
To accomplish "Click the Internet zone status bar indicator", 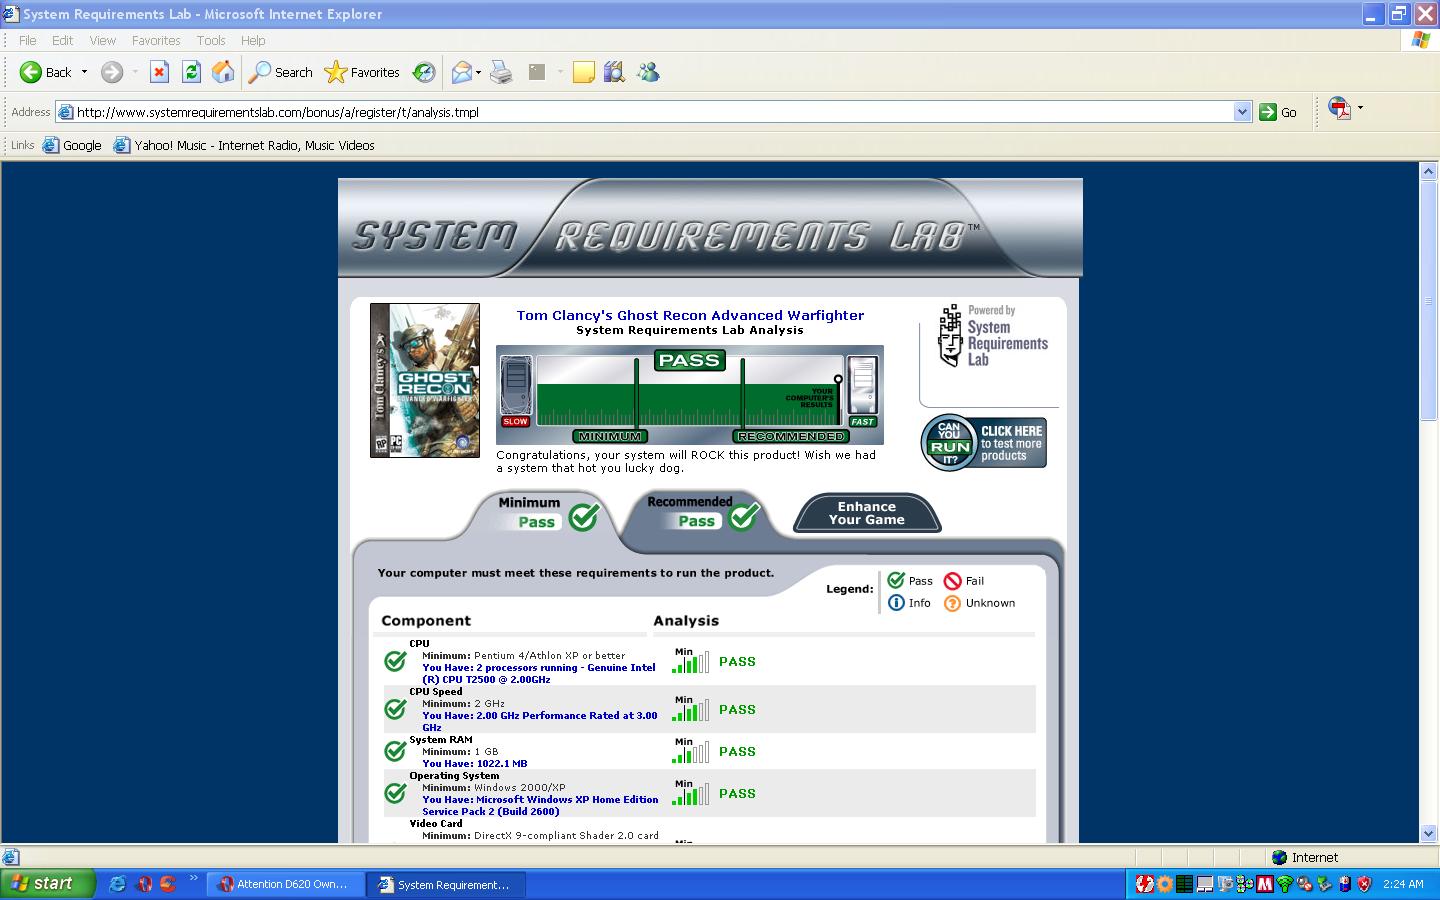I will pyautogui.click(x=1305, y=857).
